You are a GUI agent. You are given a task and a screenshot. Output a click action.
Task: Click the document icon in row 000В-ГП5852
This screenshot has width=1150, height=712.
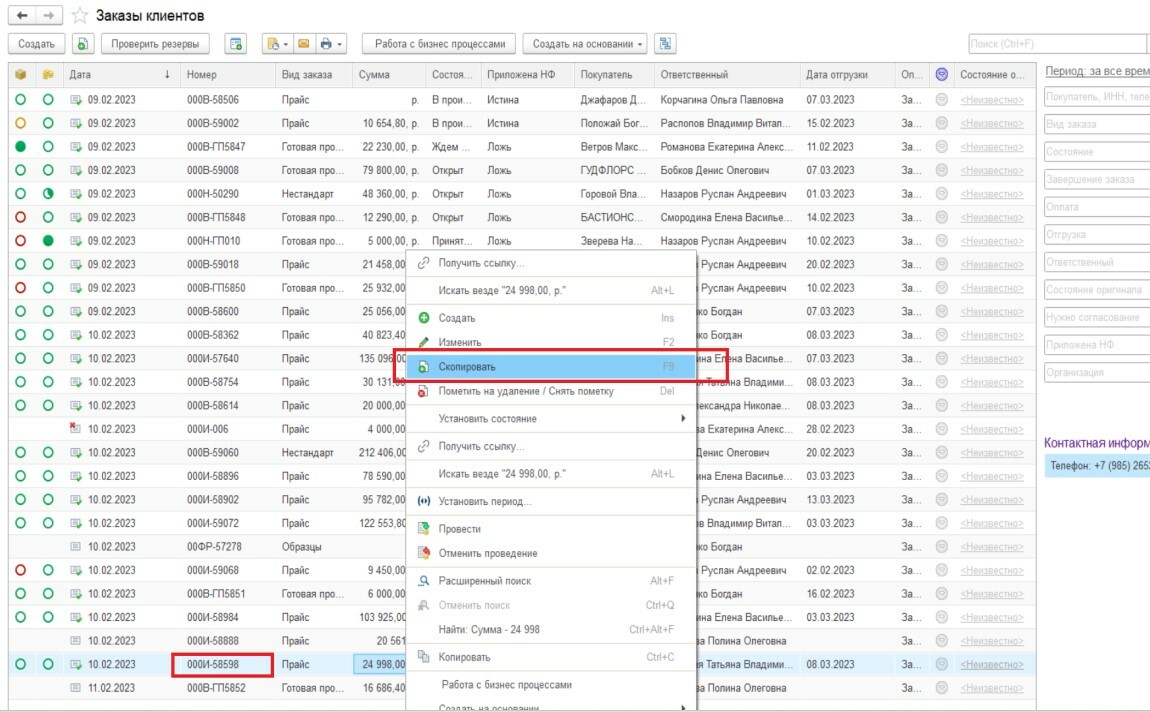[75, 688]
